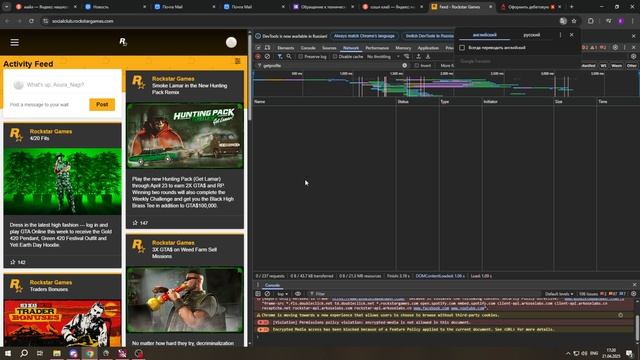640x360 pixels.
Task: Export HAR file download icon
Action: 428,57
